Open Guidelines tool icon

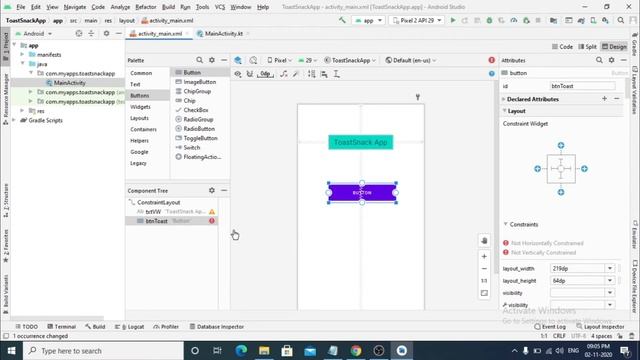tap(336, 74)
